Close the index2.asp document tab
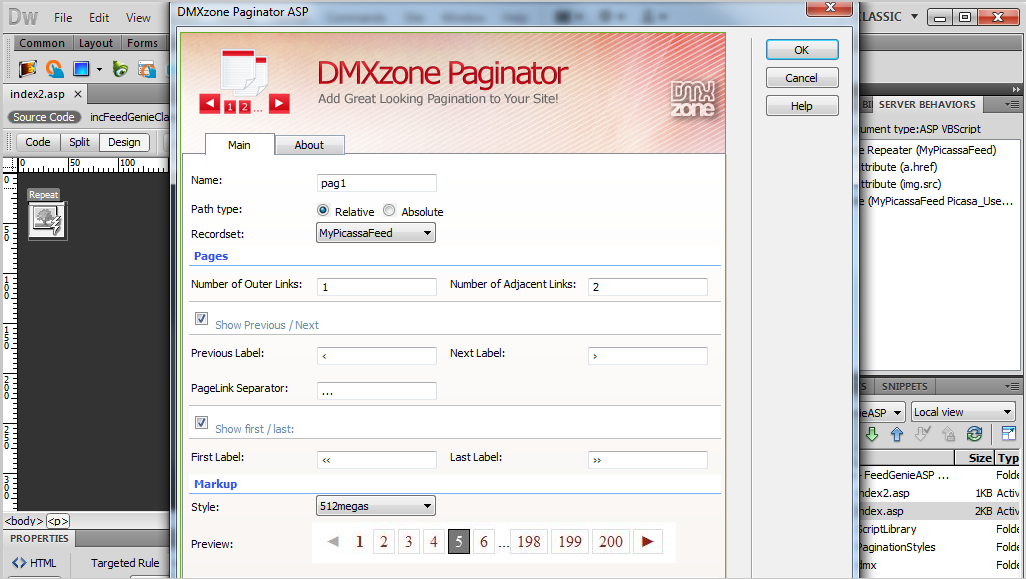 [78, 94]
